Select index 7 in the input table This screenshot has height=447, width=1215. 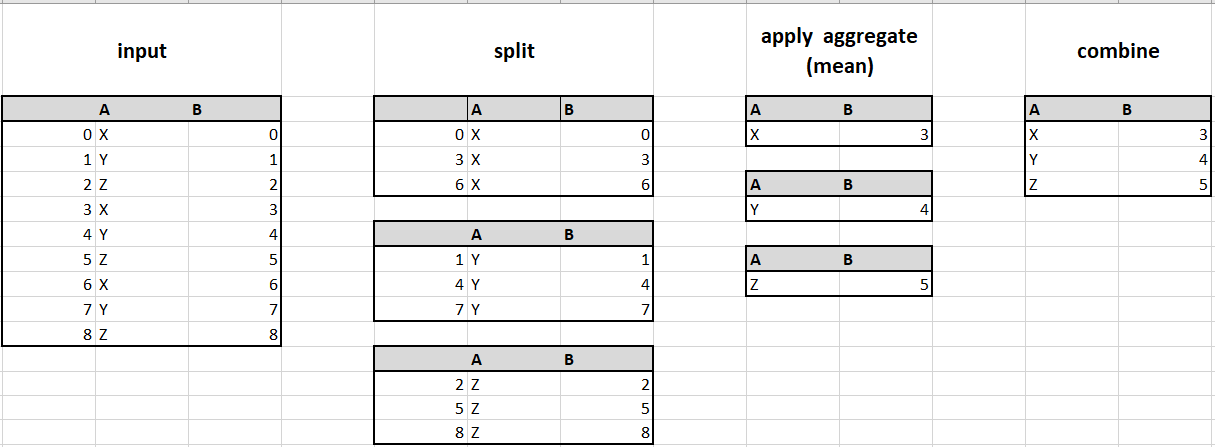88,310
